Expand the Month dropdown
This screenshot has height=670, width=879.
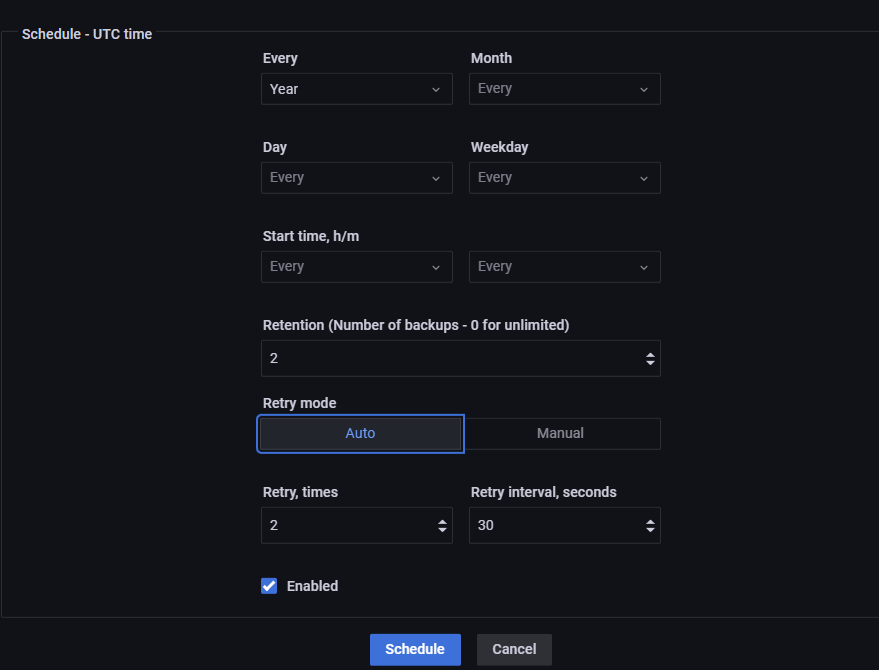click(565, 89)
